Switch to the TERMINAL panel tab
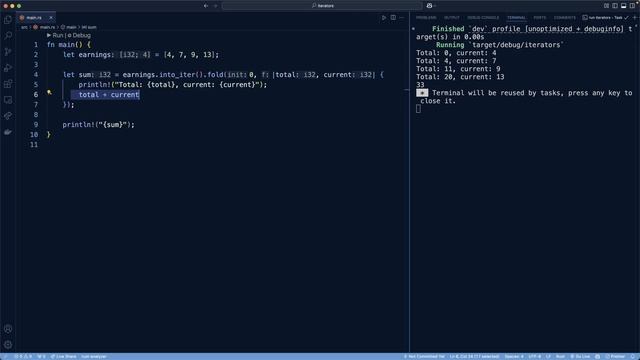This screenshot has width=640, height=360. [x=516, y=18]
